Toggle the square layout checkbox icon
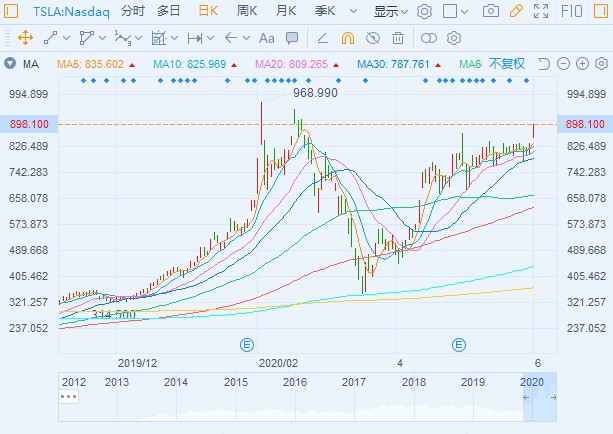This screenshot has height=434, width=613. 449,12
